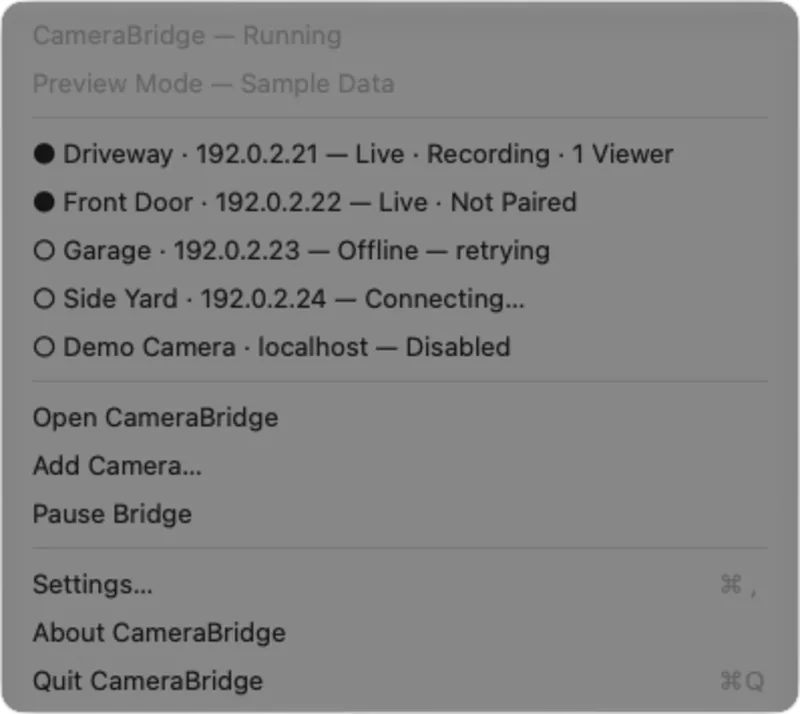
Task: Choose the Side Yard connecting entry
Action: click(400, 299)
